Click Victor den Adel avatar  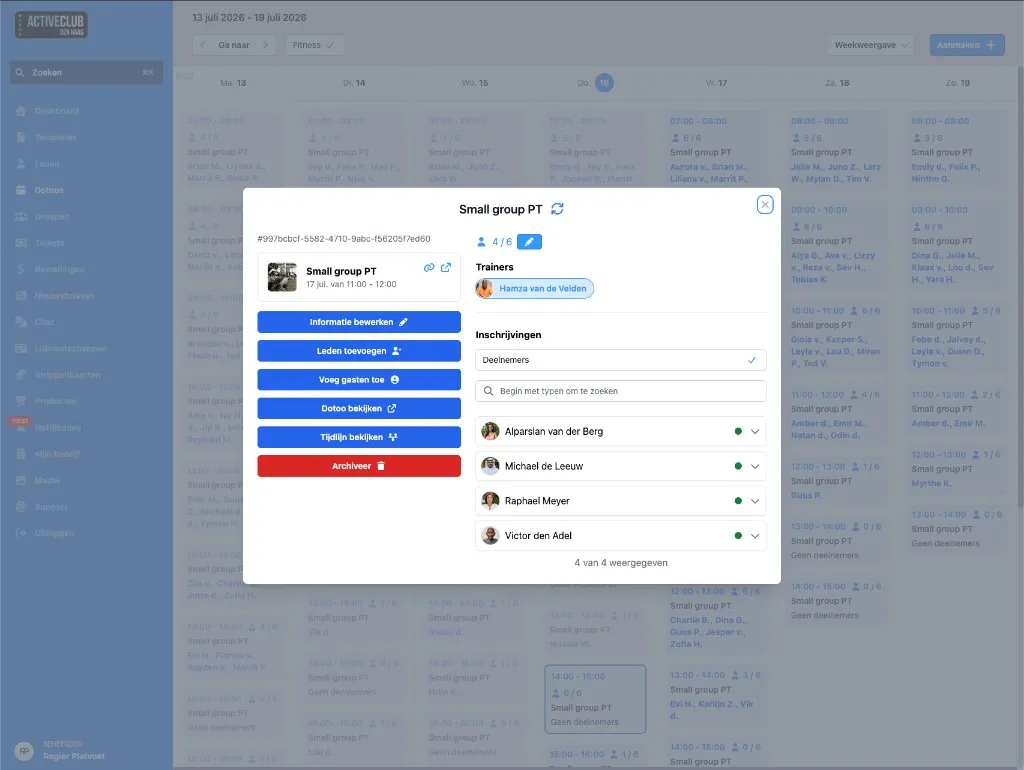coord(490,536)
